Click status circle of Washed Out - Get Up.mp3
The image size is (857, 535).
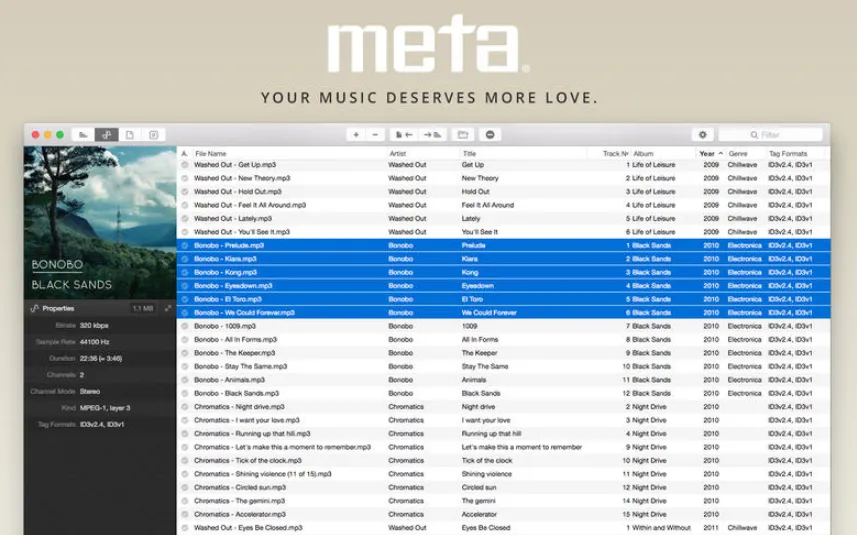(185, 164)
